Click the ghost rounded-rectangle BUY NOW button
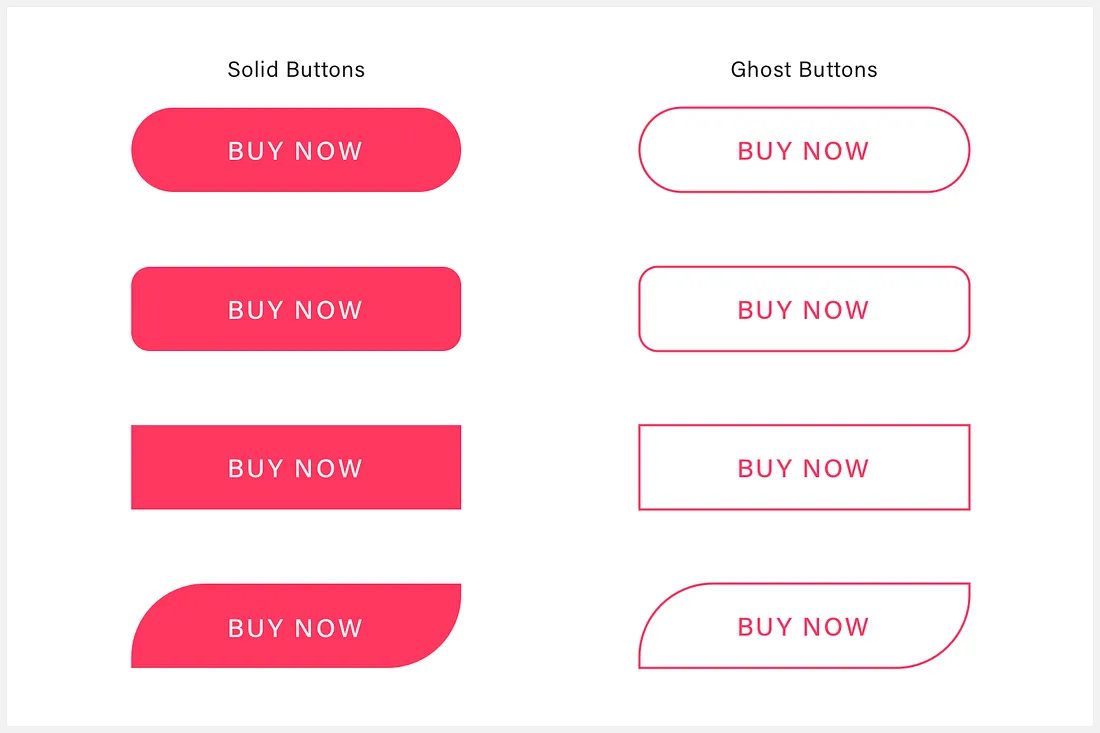This screenshot has height=733, width=1100. tap(804, 309)
